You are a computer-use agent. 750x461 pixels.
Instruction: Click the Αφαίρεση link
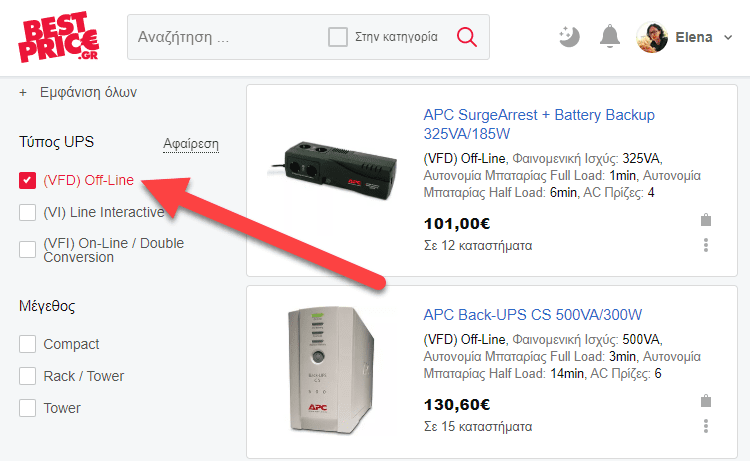pos(191,143)
